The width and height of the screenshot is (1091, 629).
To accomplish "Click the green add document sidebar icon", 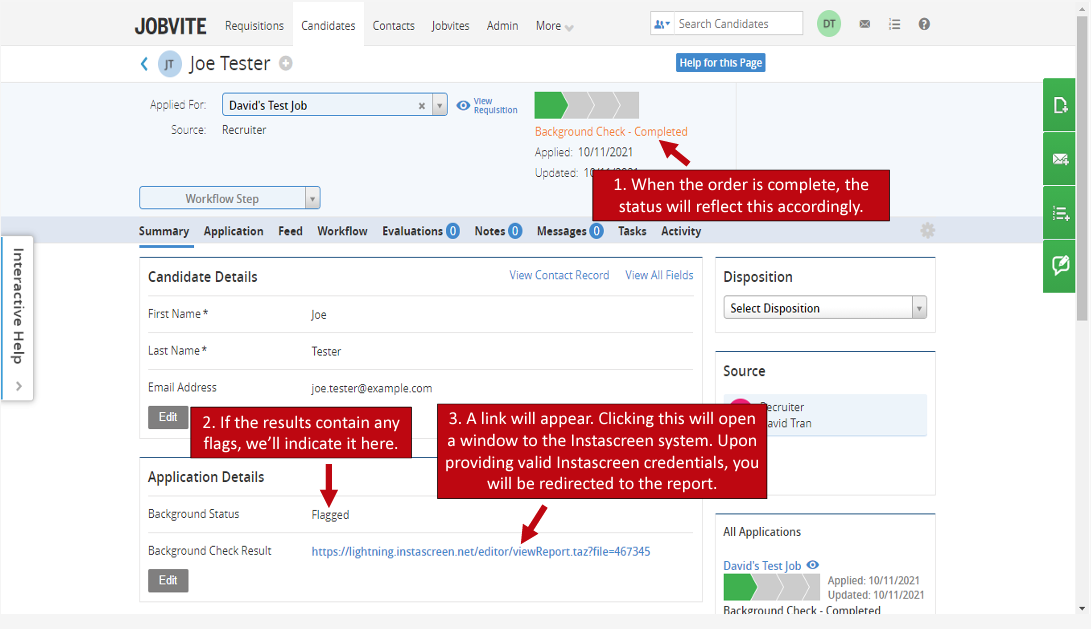I will 1060,105.
